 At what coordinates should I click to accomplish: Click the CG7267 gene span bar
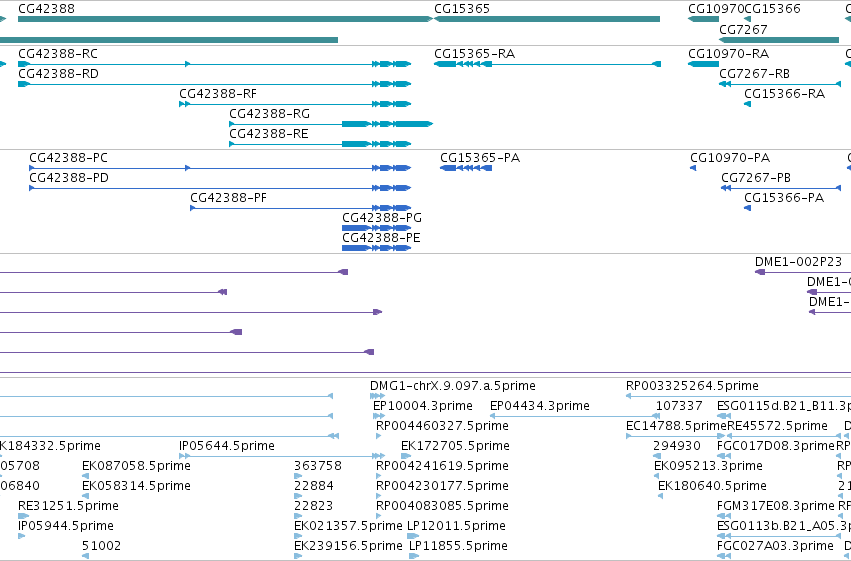(779, 40)
